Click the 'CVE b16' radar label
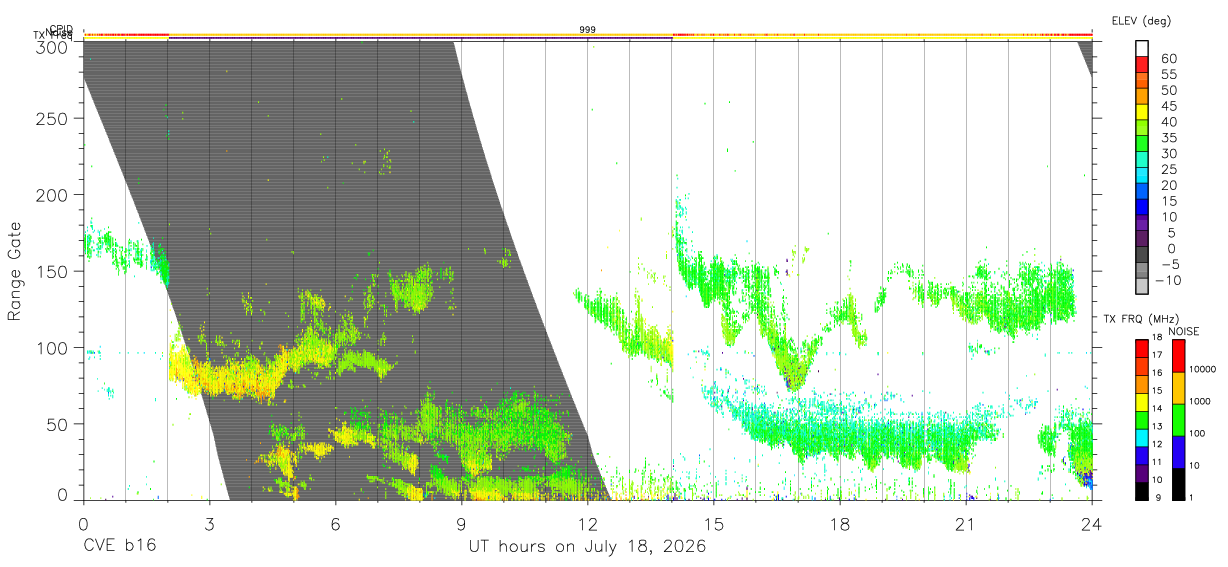1228x567 pixels. coord(119,547)
